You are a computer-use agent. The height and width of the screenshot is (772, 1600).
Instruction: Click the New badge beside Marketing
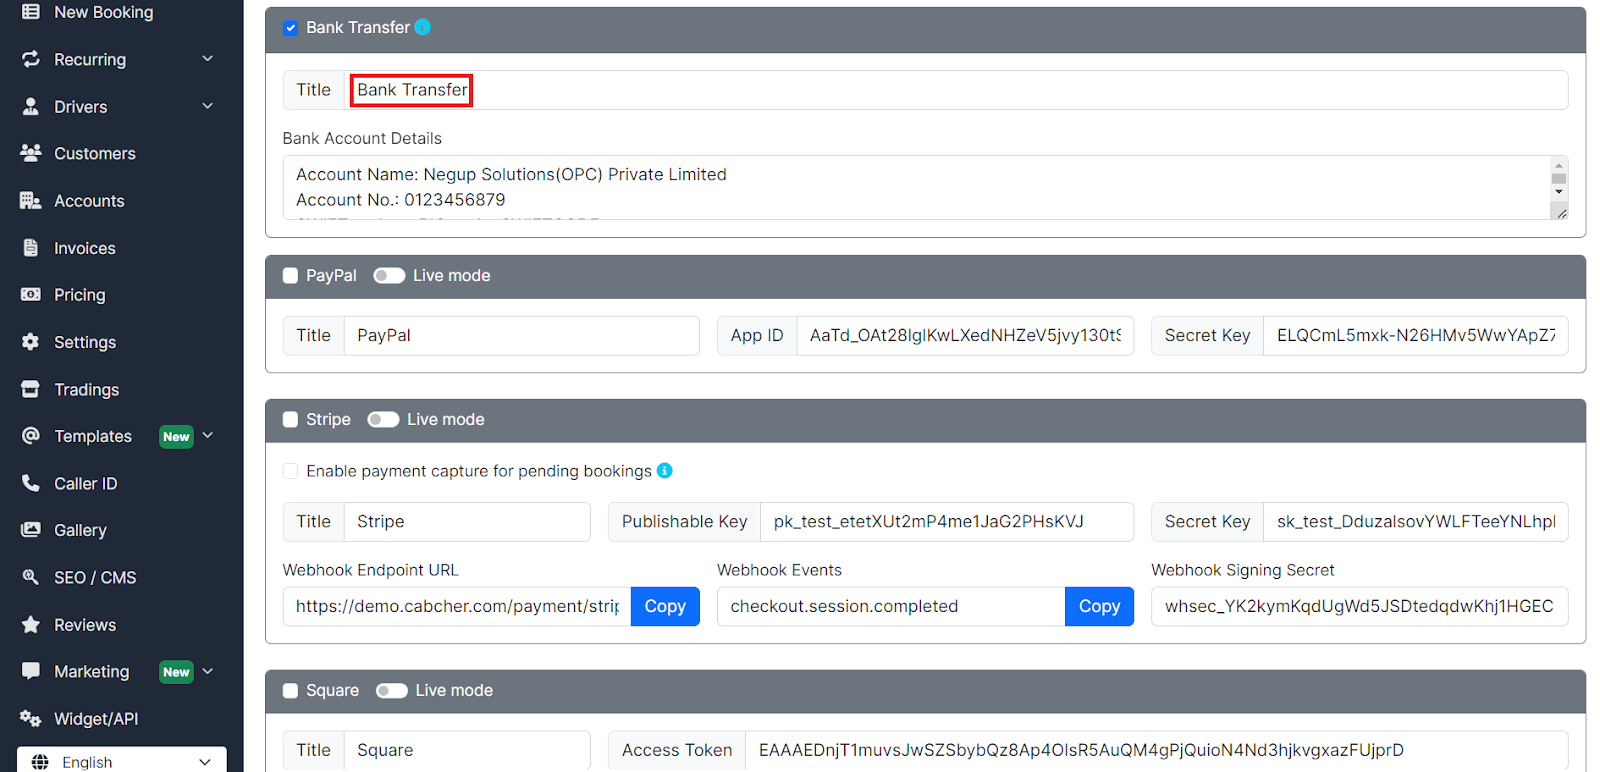(x=176, y=672)
